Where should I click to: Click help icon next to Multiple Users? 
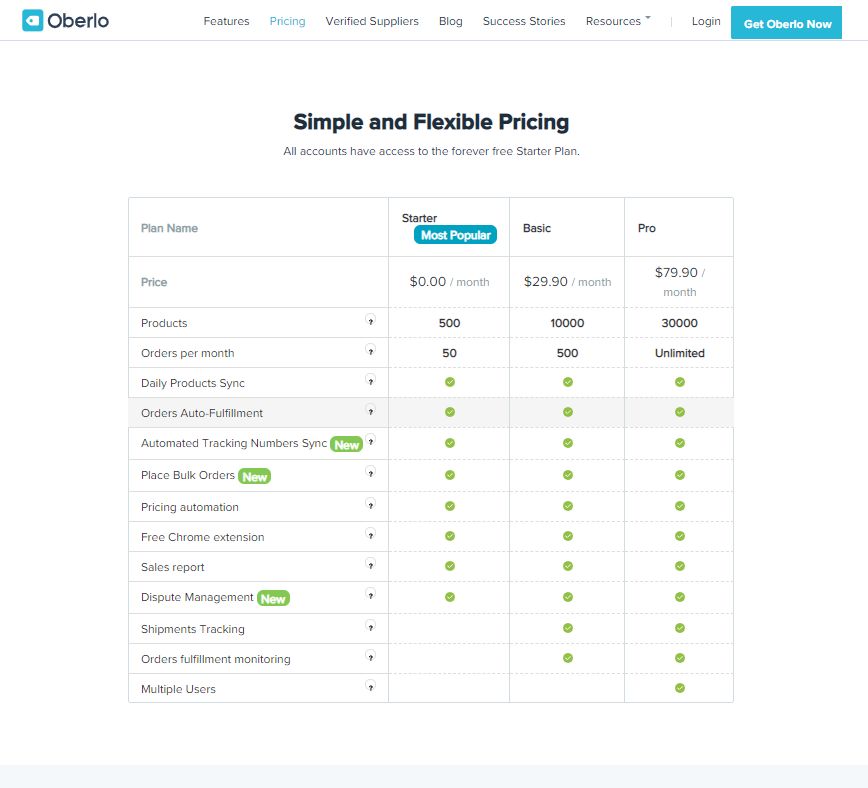371,688
